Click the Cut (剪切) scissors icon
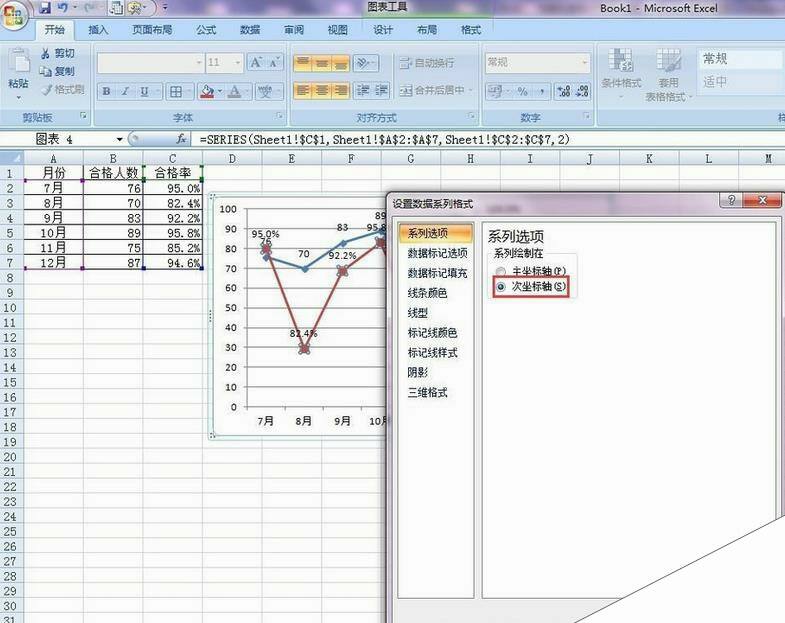 click(45, 53)
